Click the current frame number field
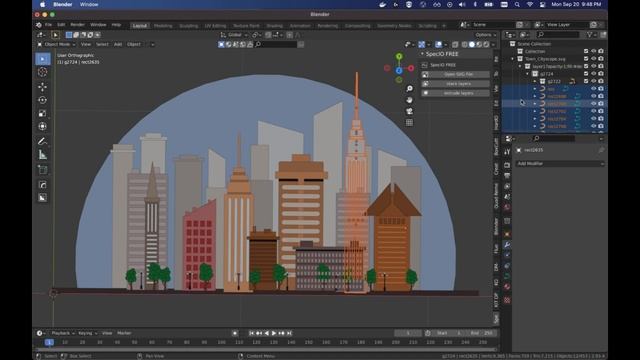This screenshot has height=360, width=640. coord(408,333)
